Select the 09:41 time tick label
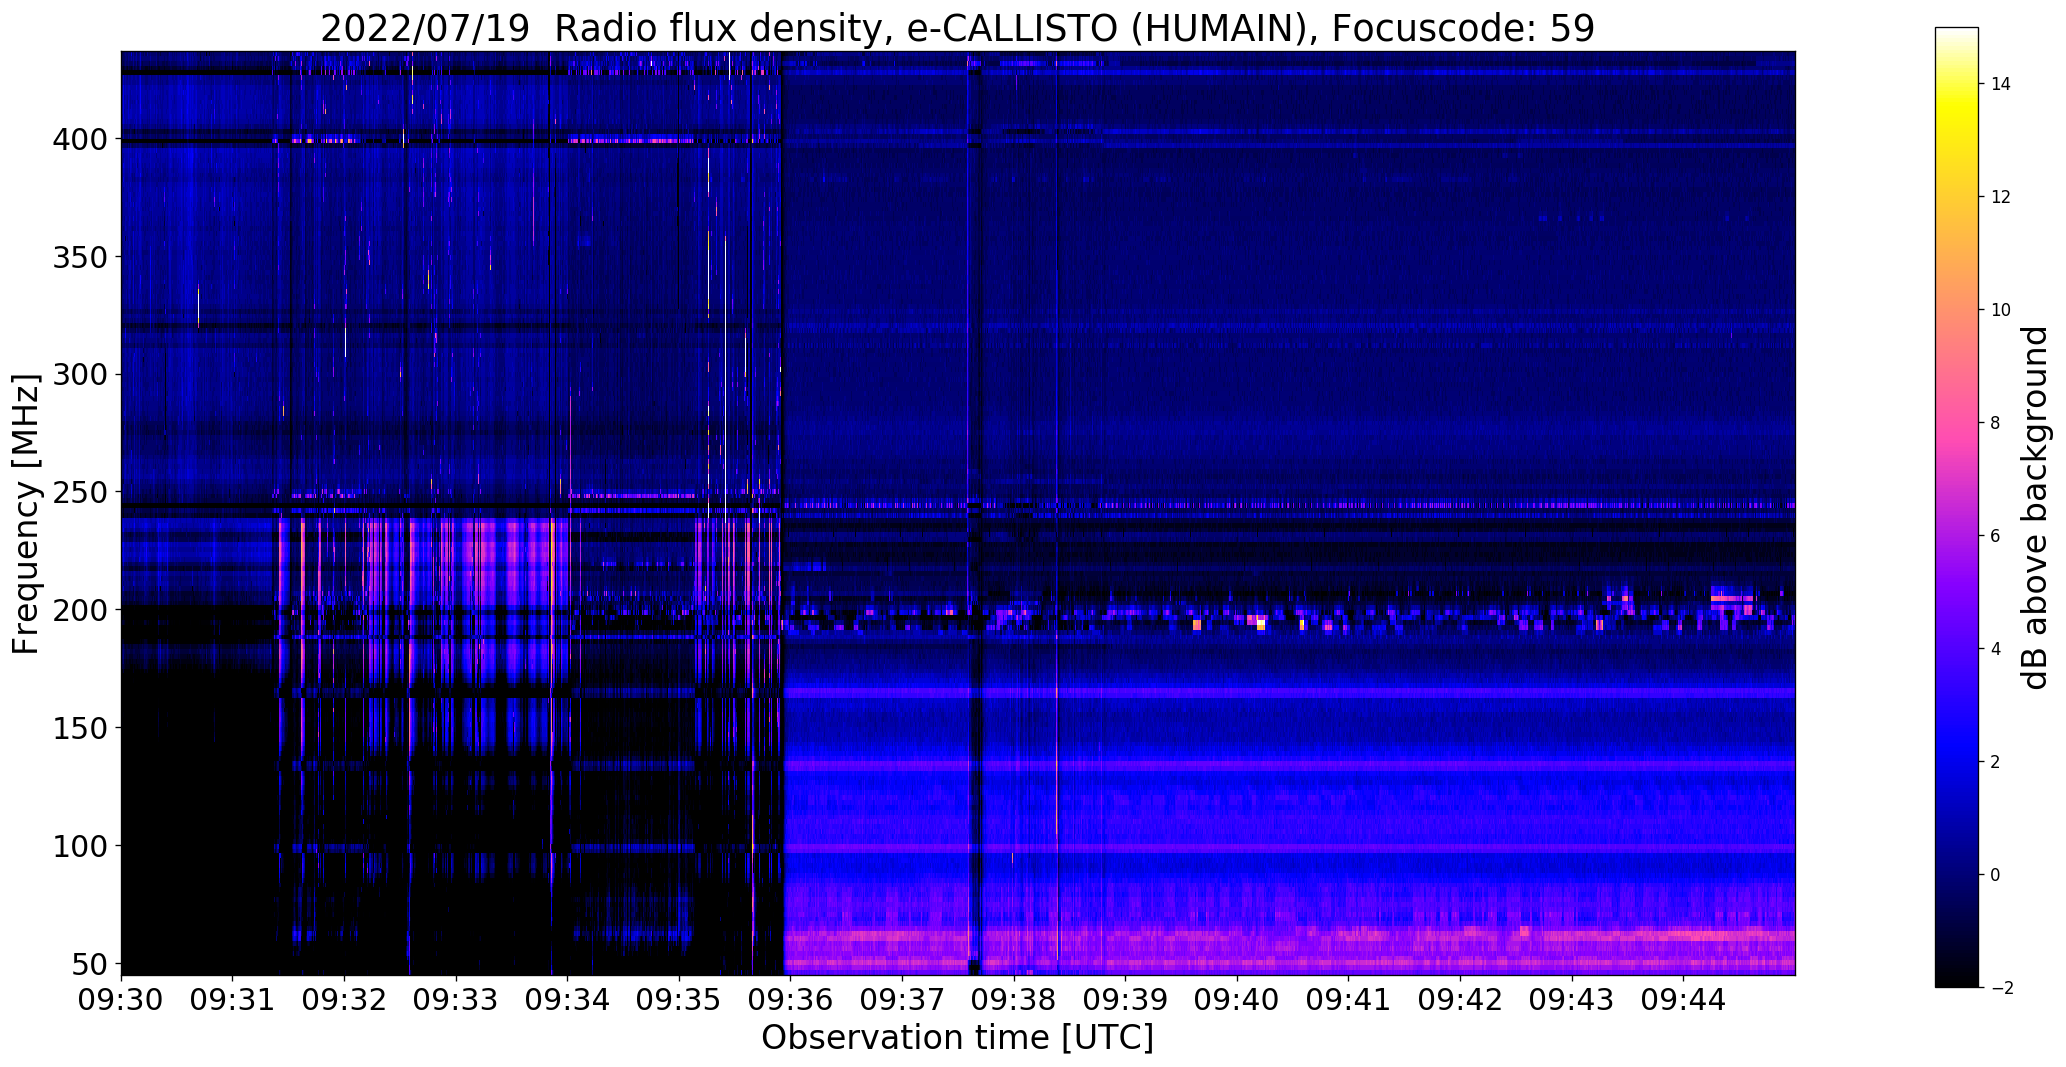 [x=1349, y=1000]
